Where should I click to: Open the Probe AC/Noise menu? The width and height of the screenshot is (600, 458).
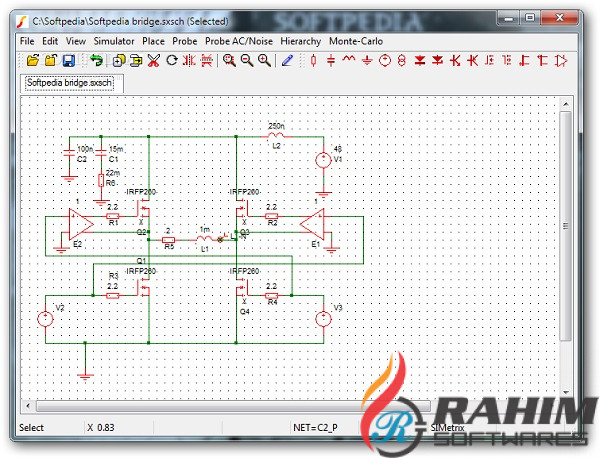click(239, 41)
